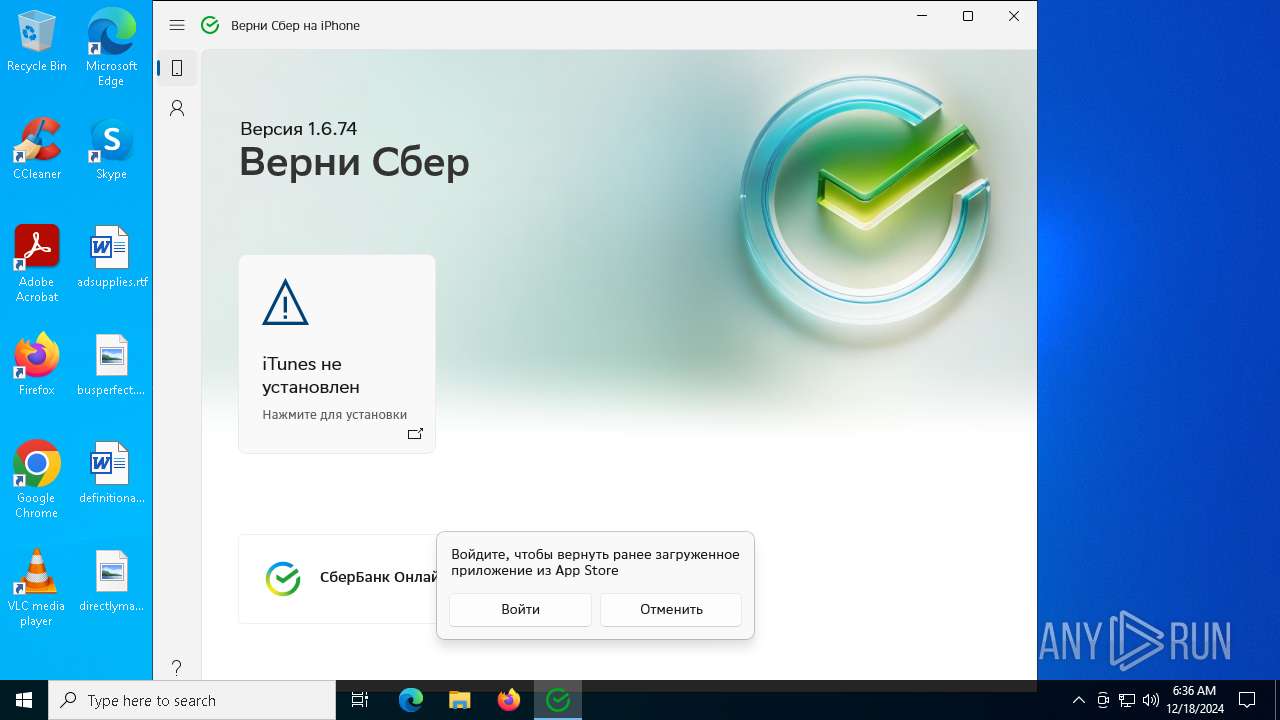Show hidden system tray icons
Viewport: 1280px width, 720px height.
coord(1079,700)
